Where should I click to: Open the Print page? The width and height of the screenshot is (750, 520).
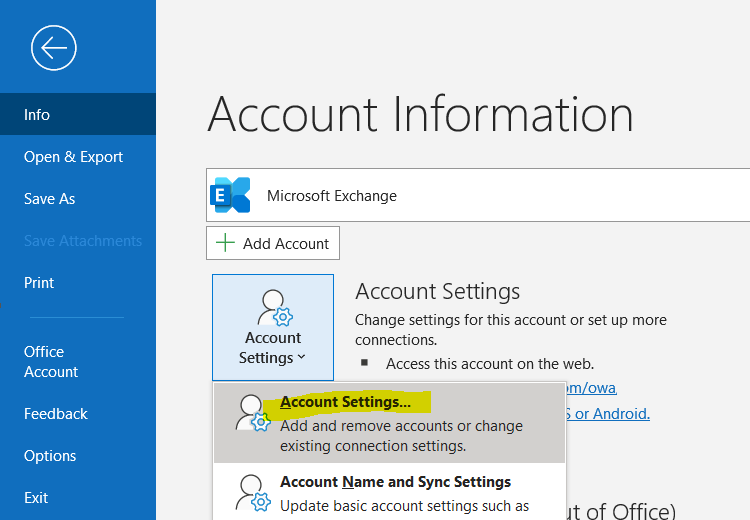point(78,282)
